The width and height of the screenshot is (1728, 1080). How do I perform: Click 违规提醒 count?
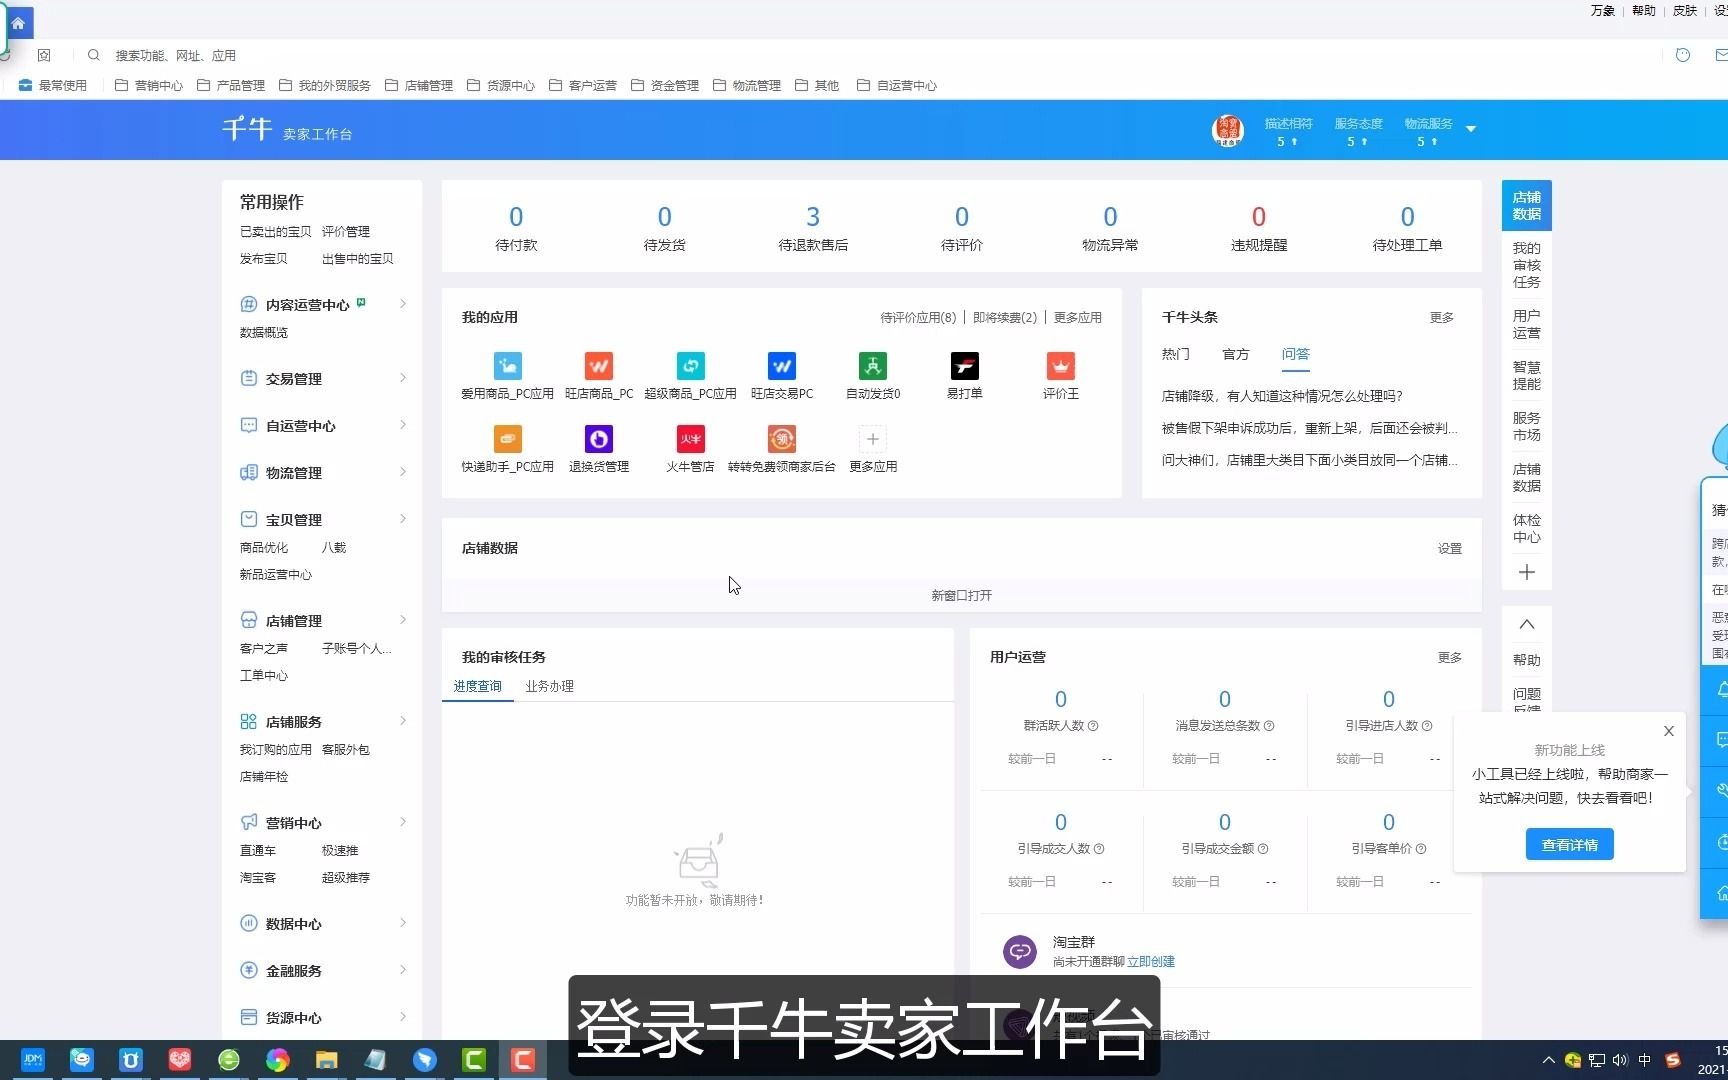pos(1259,217)
